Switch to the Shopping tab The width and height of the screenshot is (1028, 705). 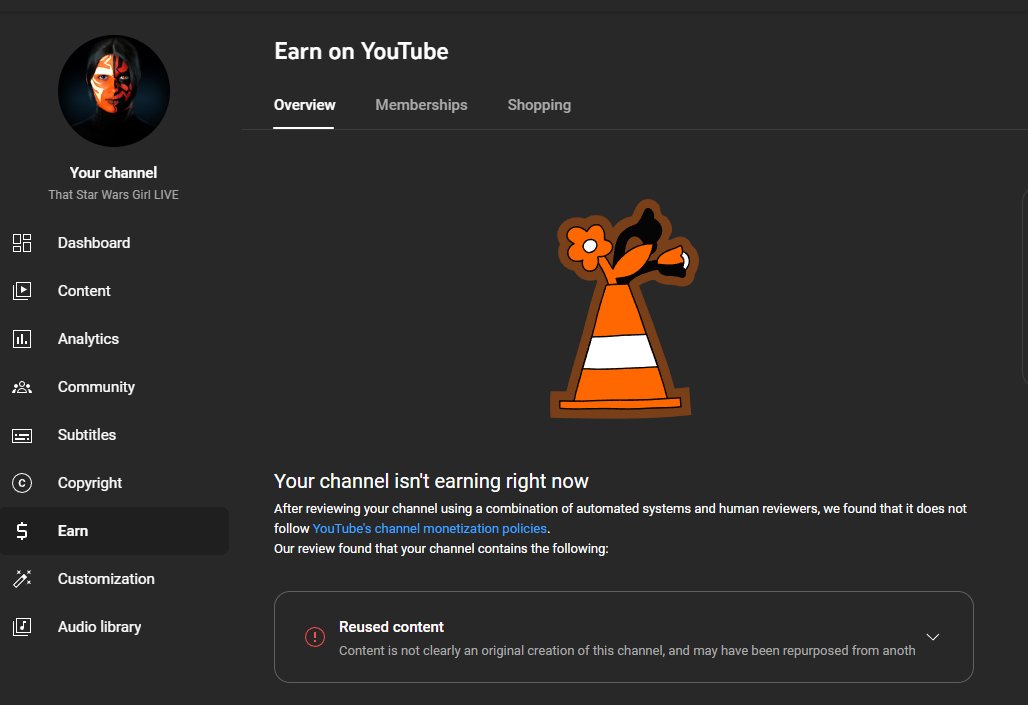click(x=539, y=105)
